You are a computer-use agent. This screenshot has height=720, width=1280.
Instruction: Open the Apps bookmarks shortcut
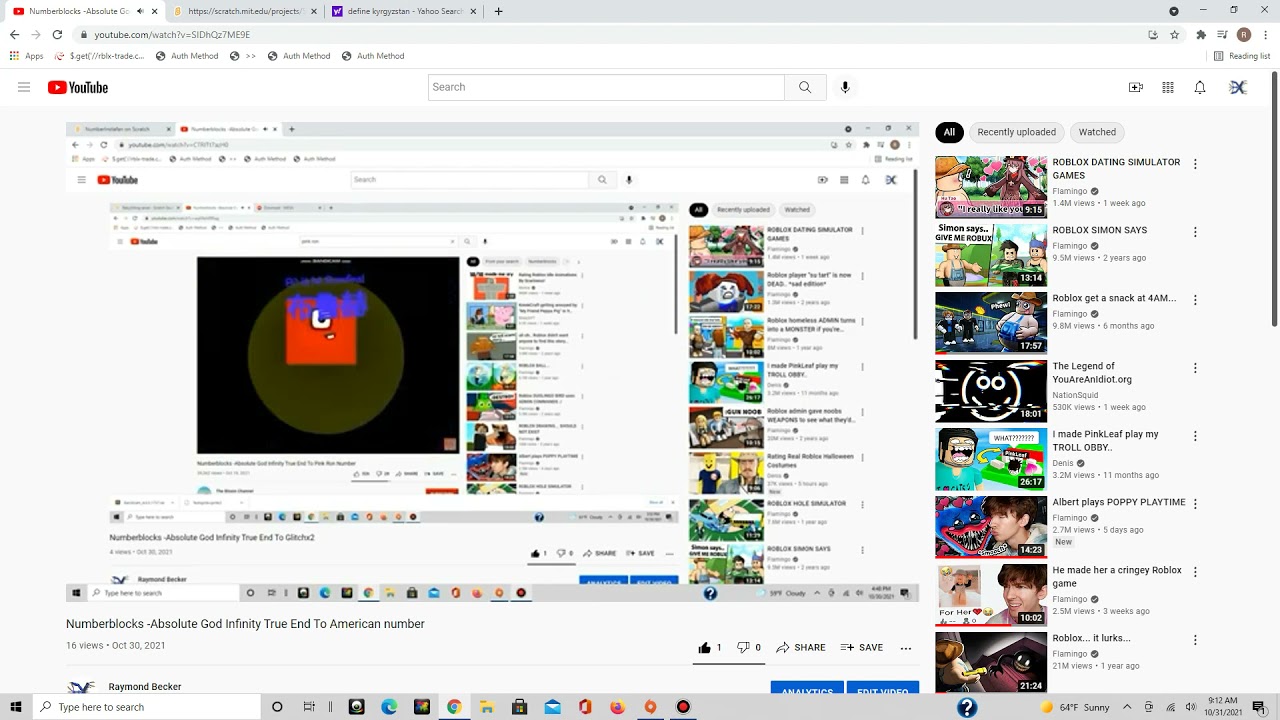click(x=27, y=56)
